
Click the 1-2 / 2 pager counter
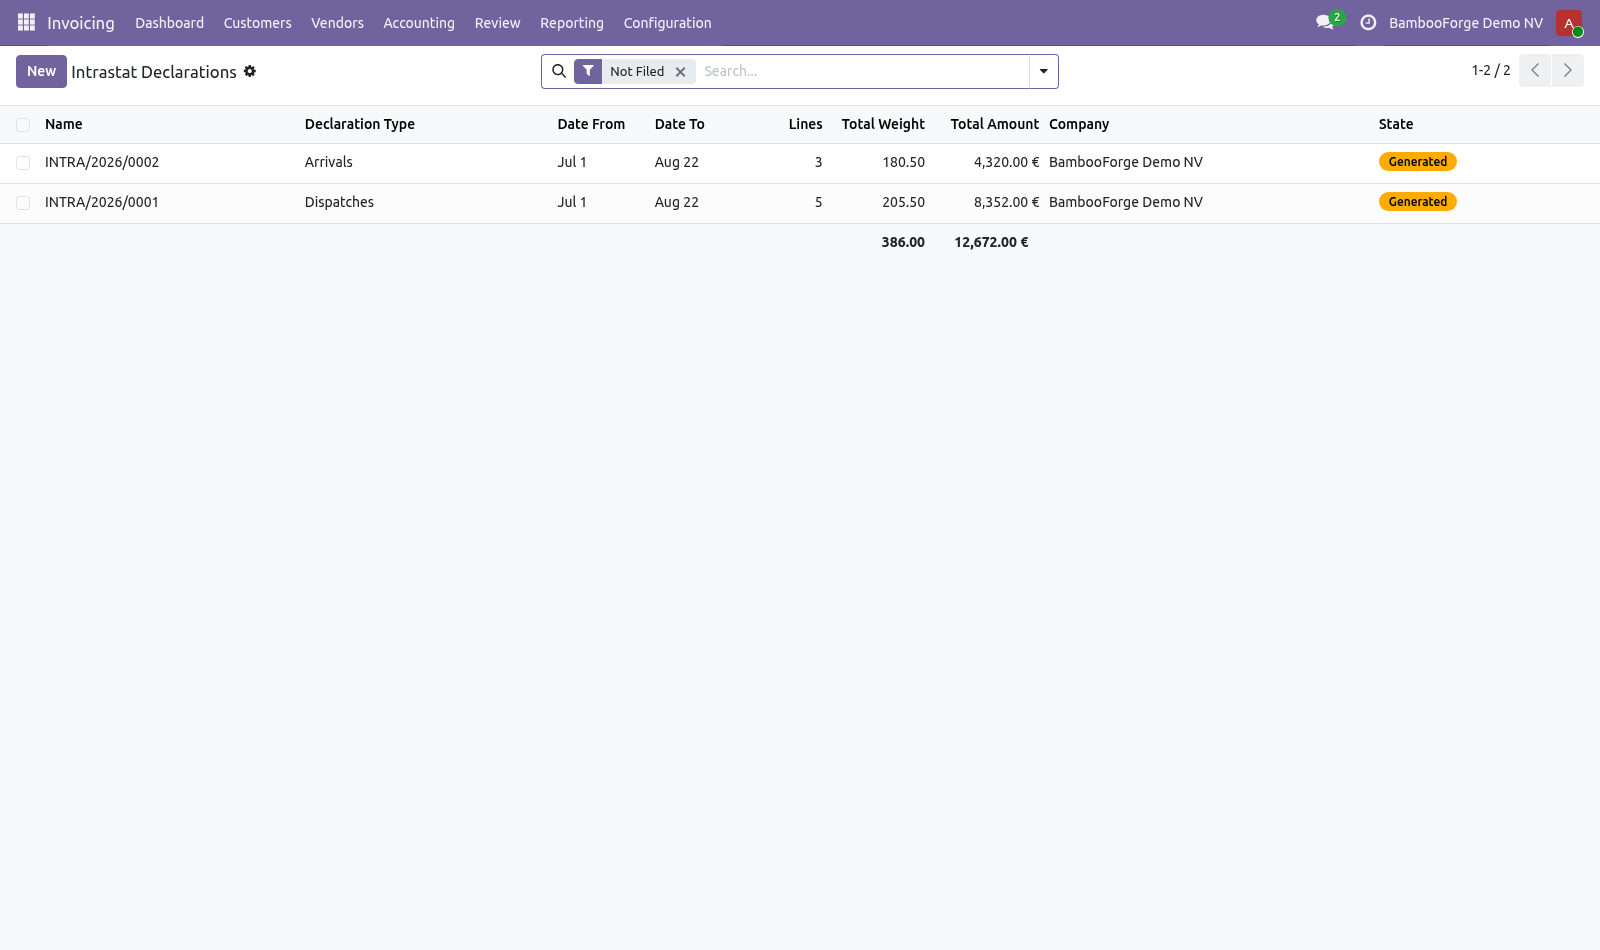[1491, 70]
